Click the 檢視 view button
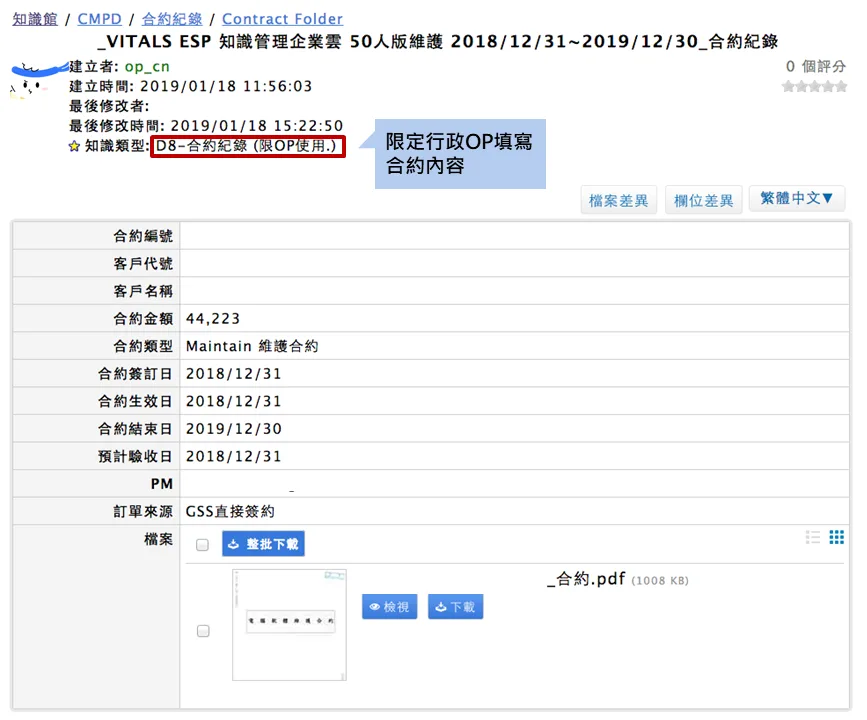This screenshot has height=720, width=867. 389,607
